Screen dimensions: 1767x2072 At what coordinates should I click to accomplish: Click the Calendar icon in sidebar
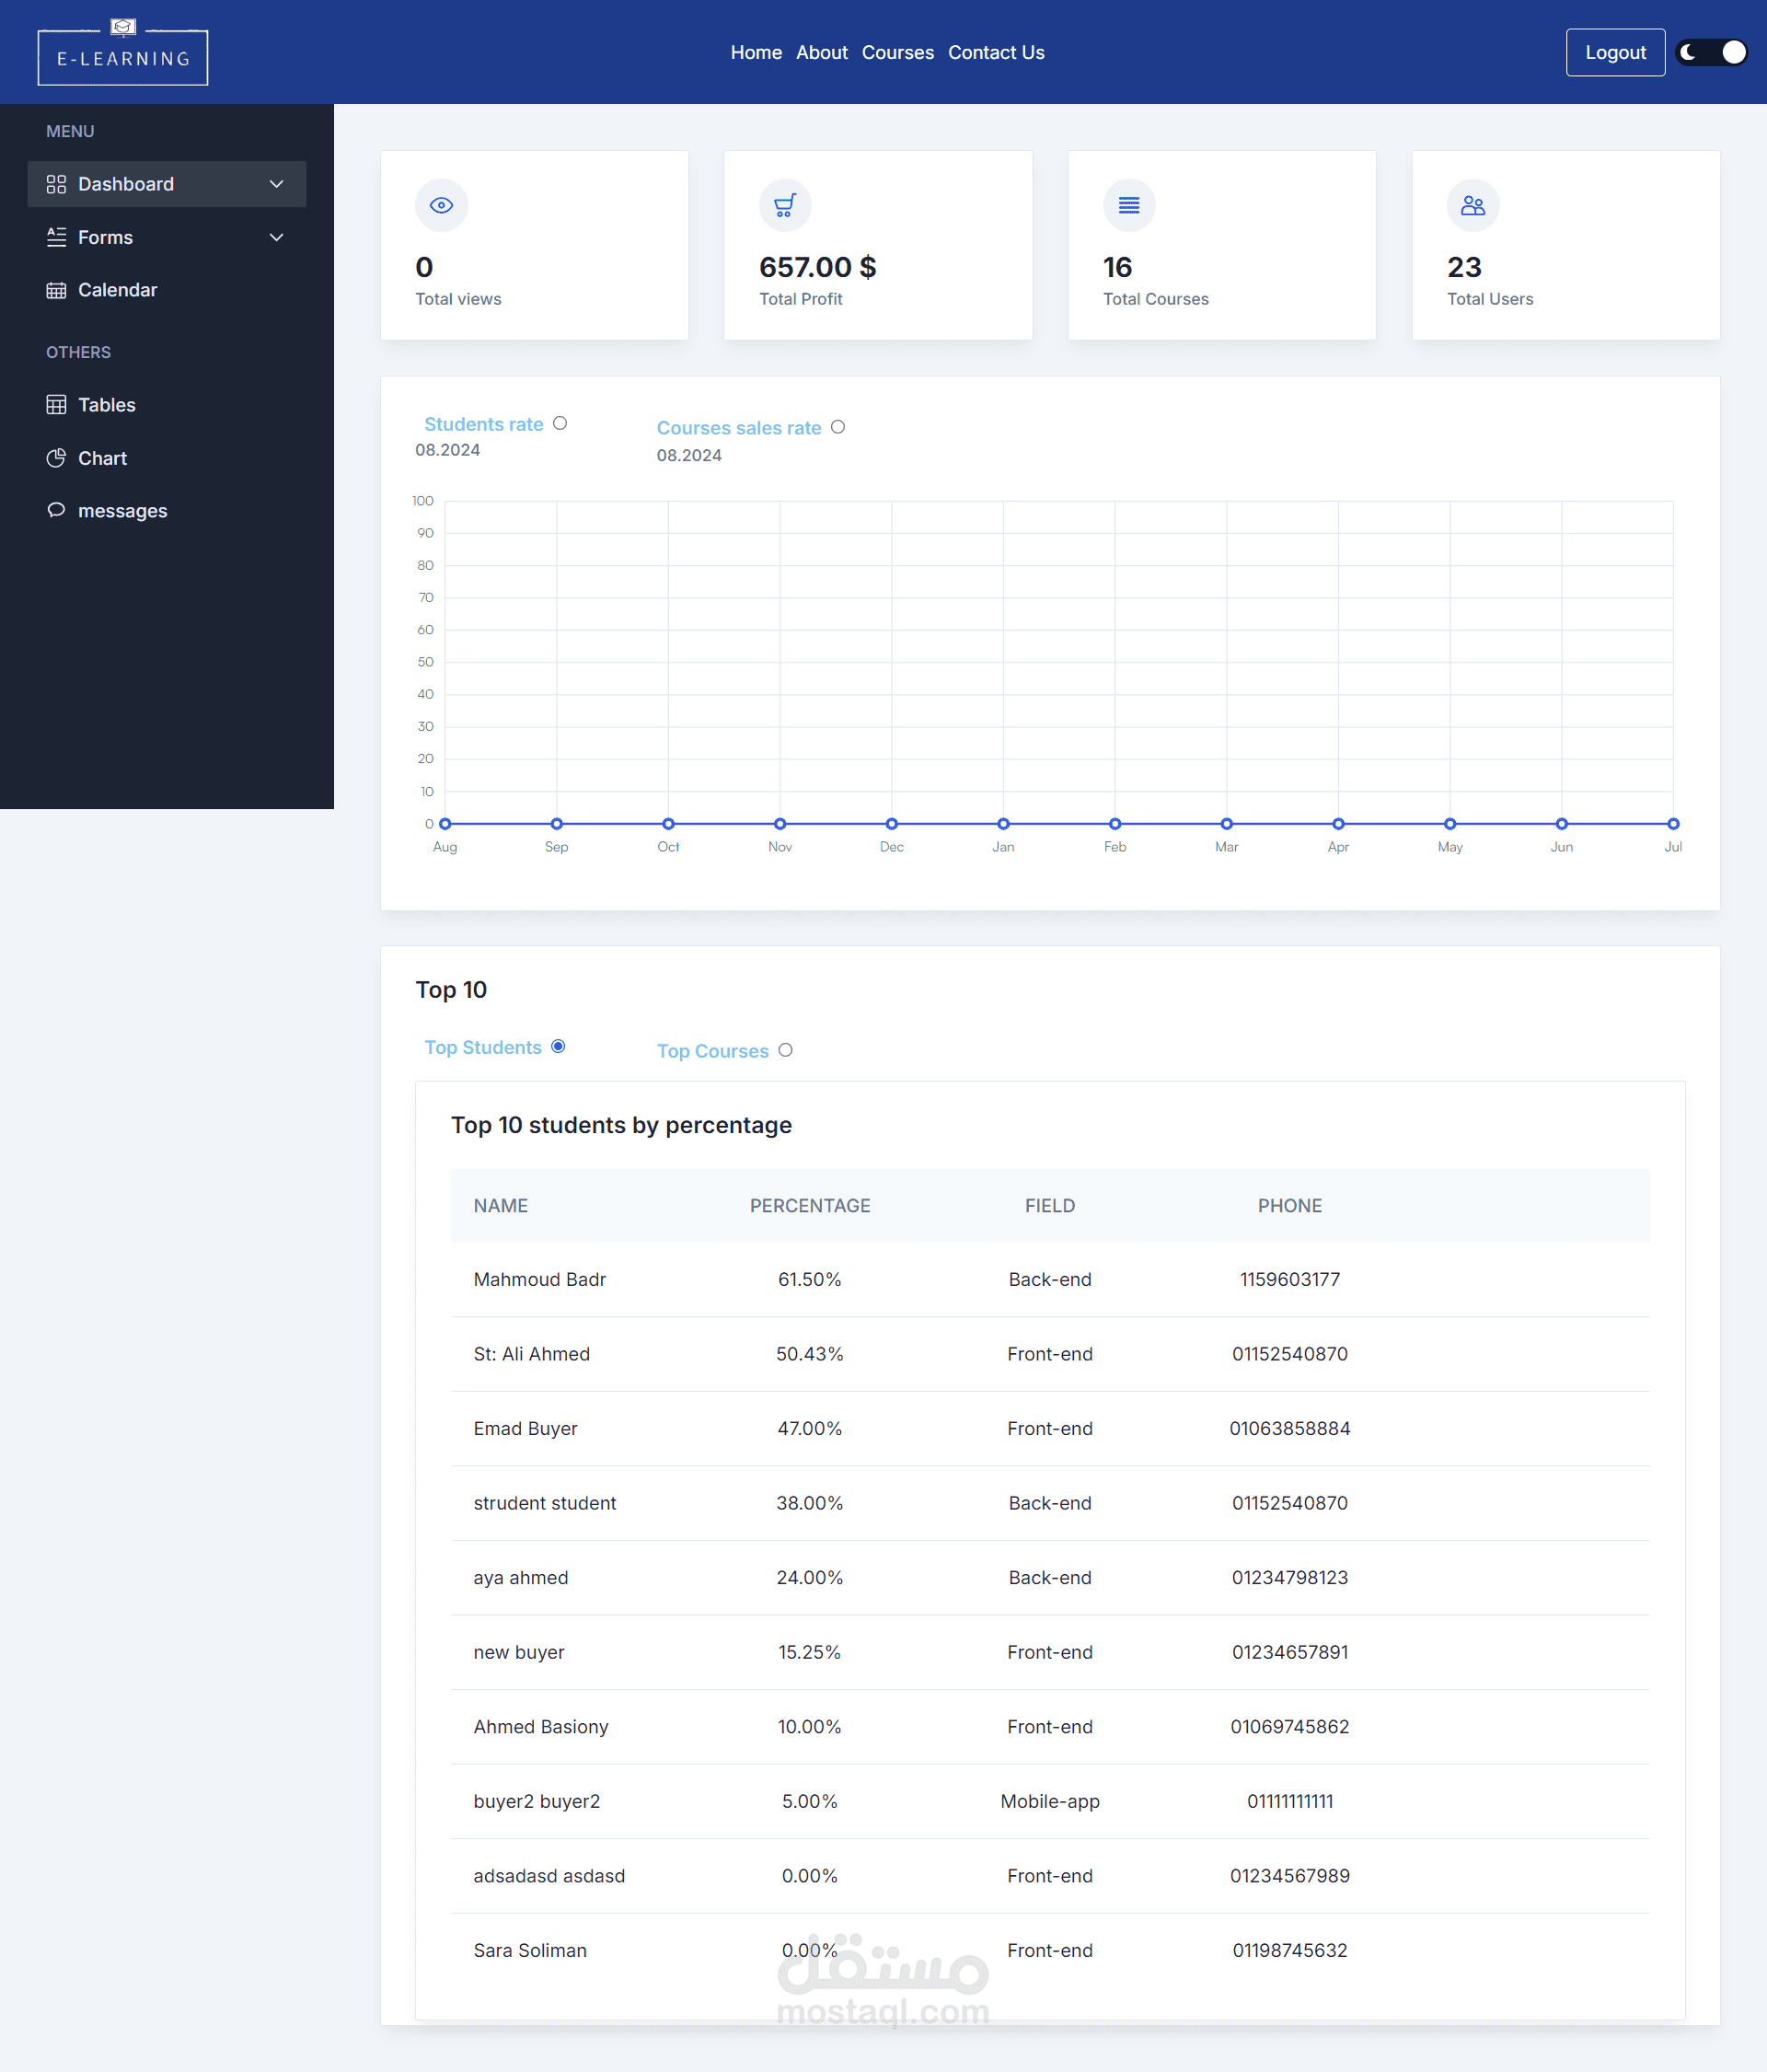point(56,290)
